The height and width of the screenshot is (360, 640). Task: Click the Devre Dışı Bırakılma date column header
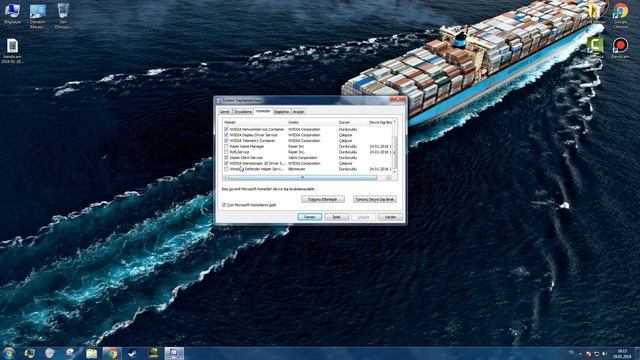(x=380, y=122)
